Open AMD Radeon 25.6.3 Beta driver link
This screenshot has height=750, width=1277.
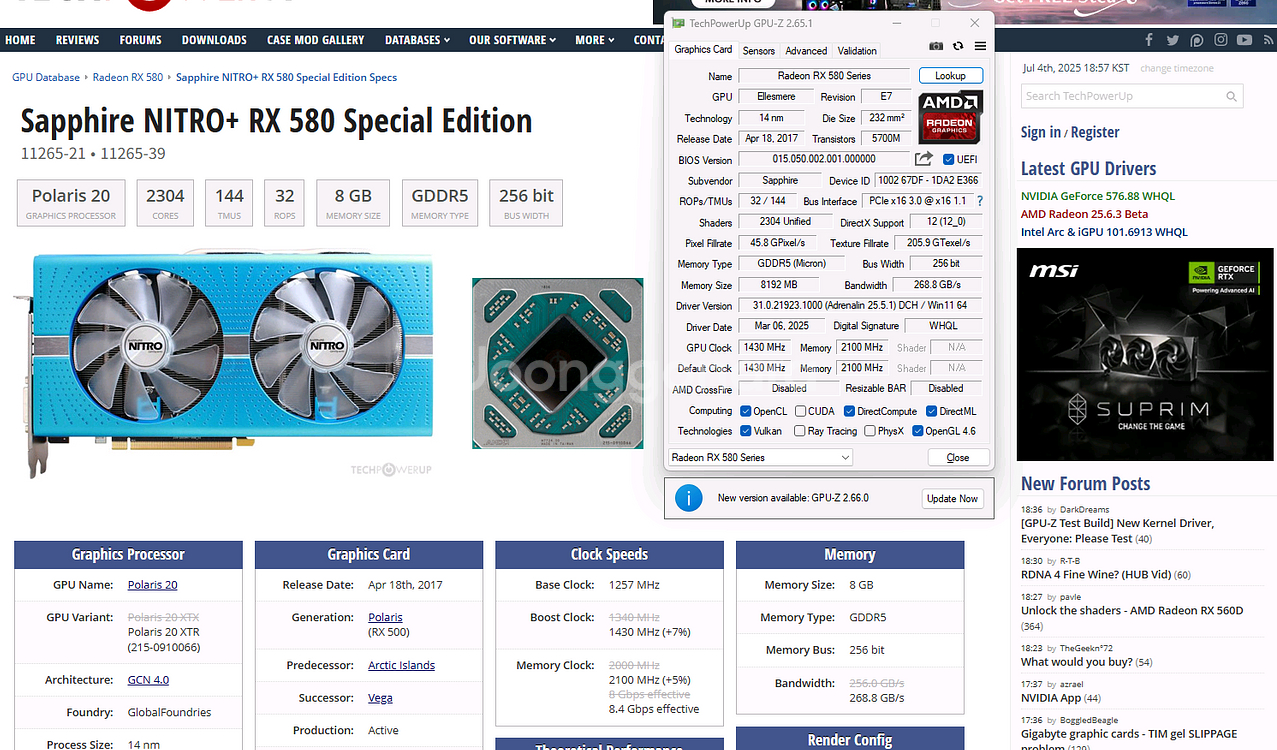click(x=1084, y=214)
